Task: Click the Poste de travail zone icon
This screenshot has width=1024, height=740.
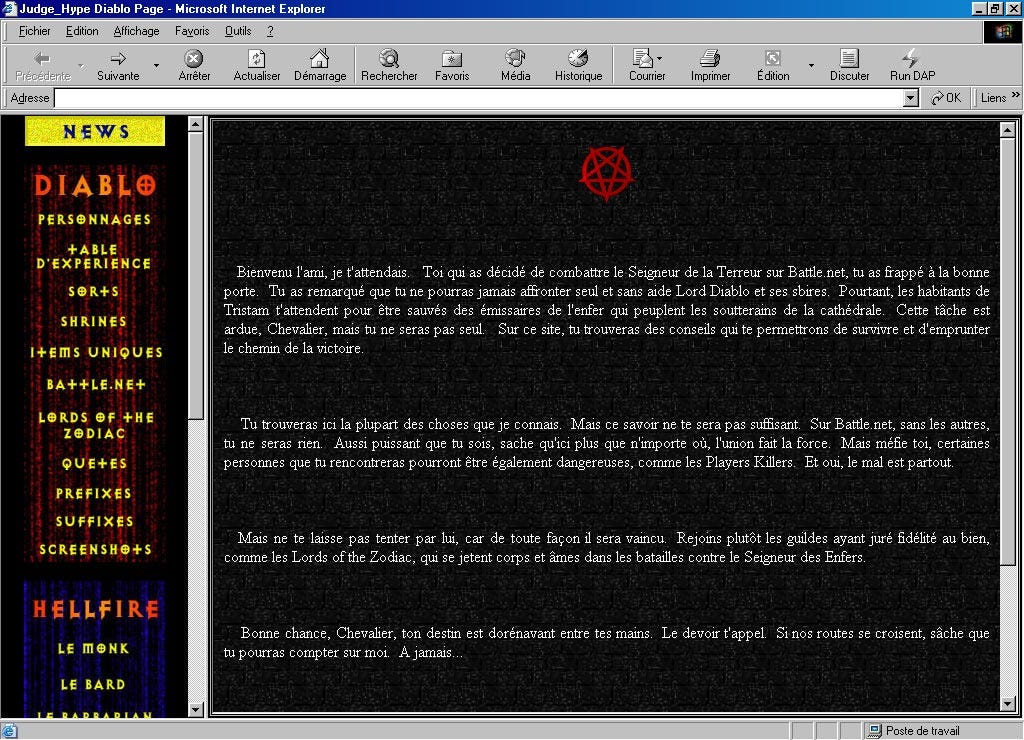Action: point(873,731)
